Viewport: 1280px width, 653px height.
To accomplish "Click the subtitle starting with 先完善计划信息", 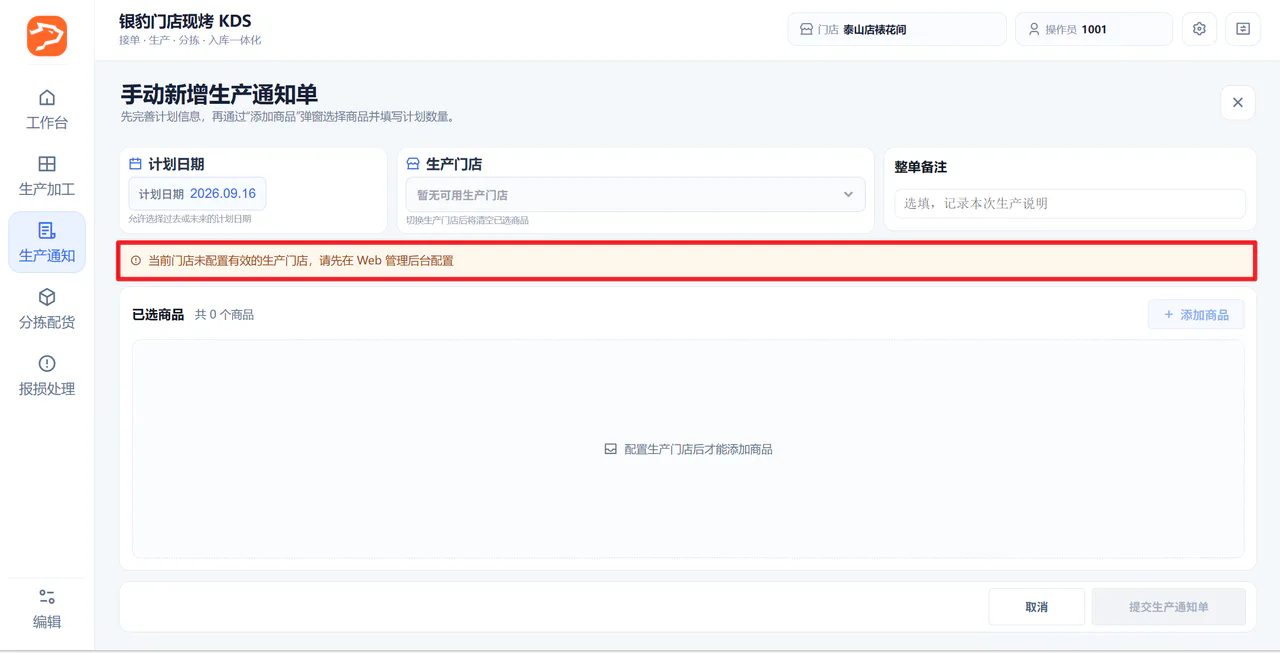I will point(288,117).
